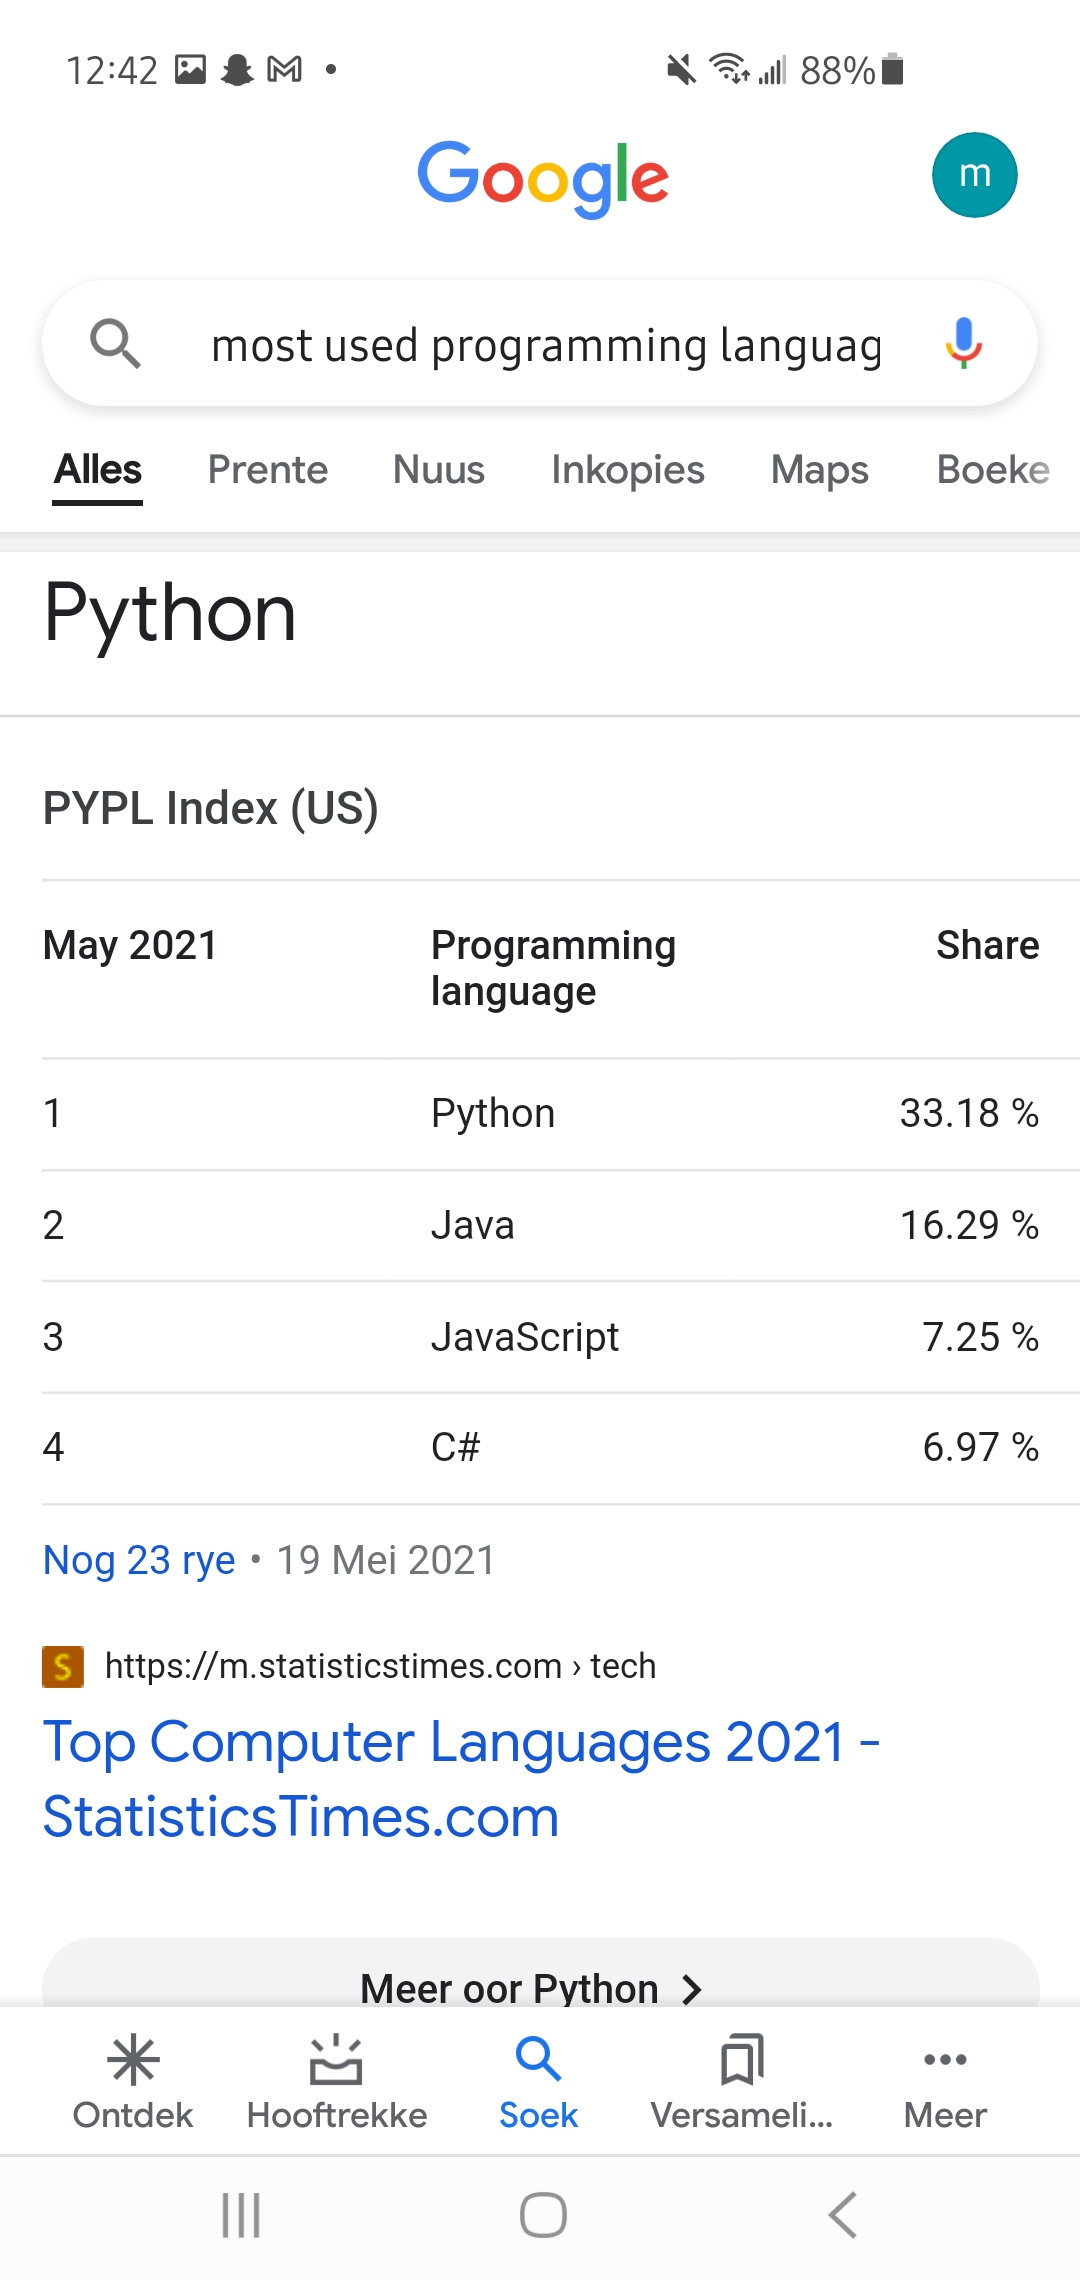The image size is (1080, 2280).
Task: Open the Hooftrekke highlights icon
Action: coord(336,2061)
